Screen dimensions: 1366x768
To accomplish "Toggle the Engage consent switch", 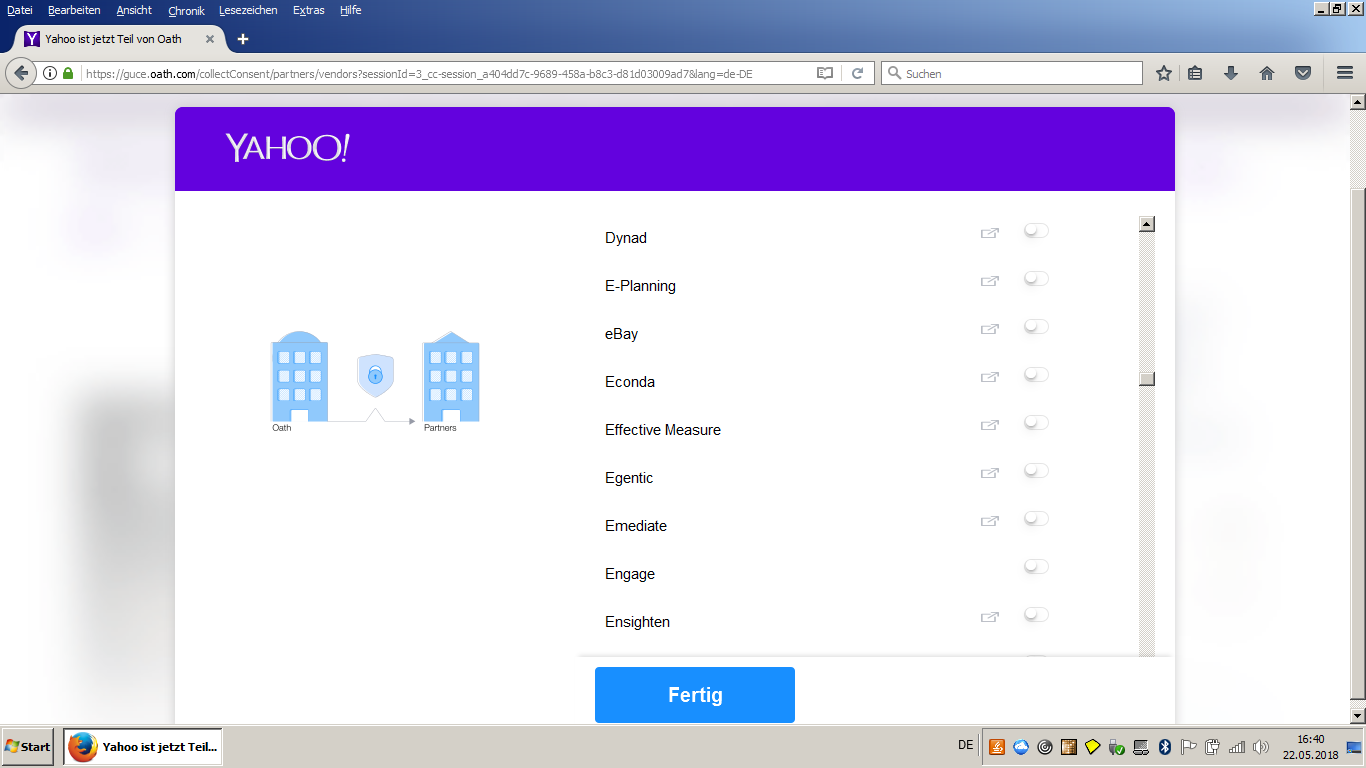I will [1036, 567].
